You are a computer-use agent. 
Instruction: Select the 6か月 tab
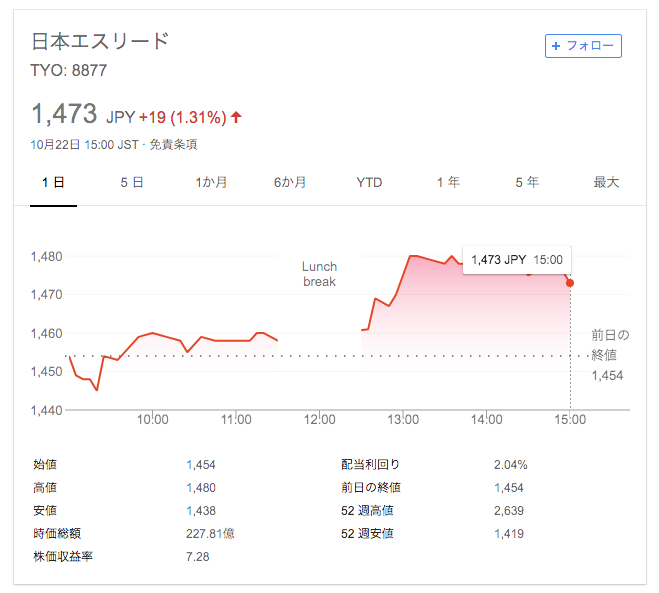[290, 182]
